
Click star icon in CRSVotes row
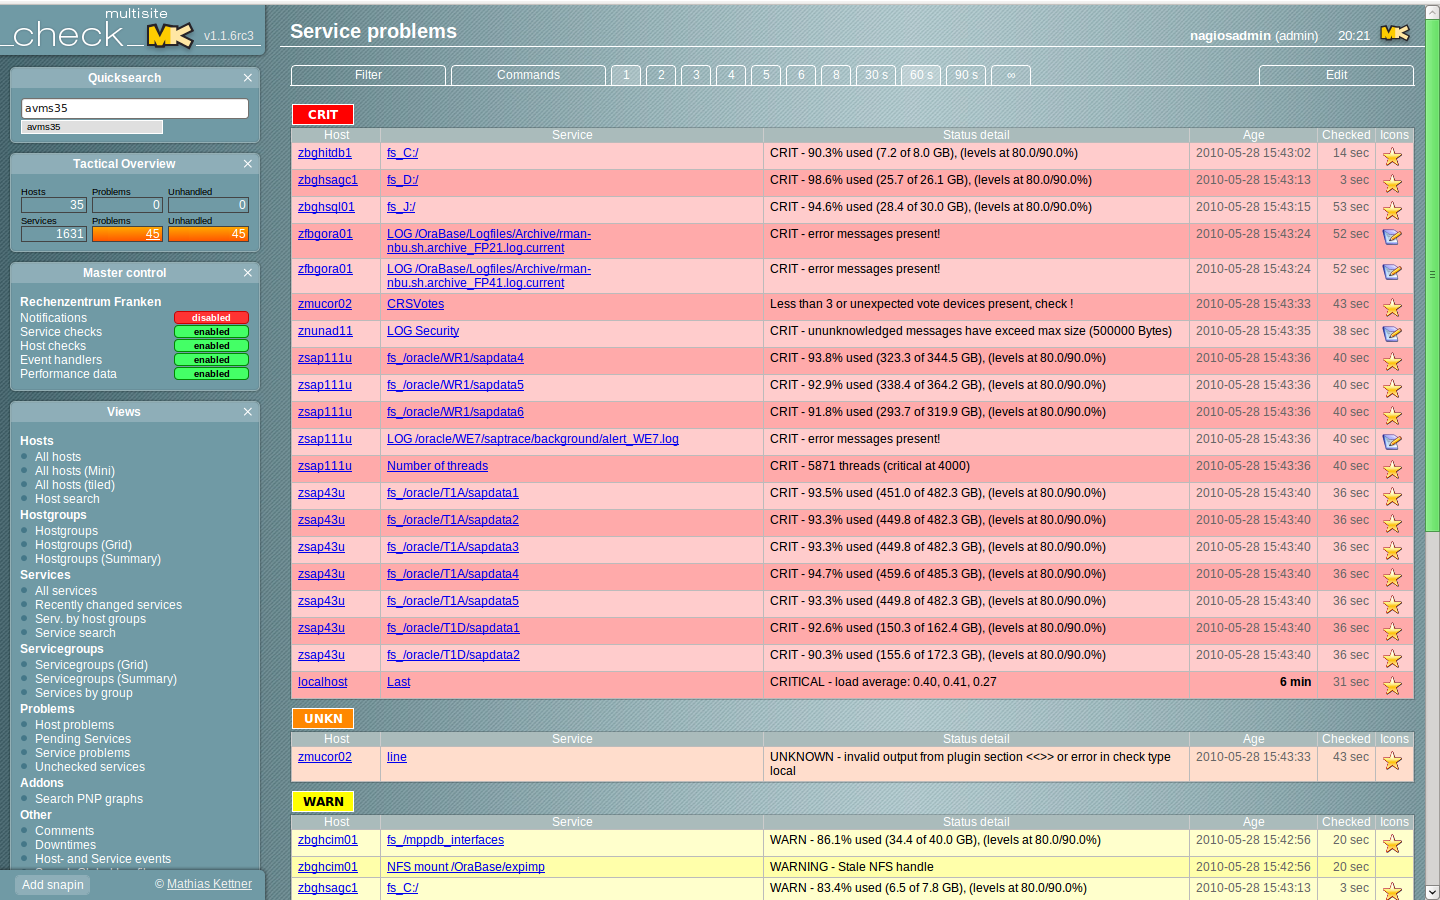[1392, 307]
